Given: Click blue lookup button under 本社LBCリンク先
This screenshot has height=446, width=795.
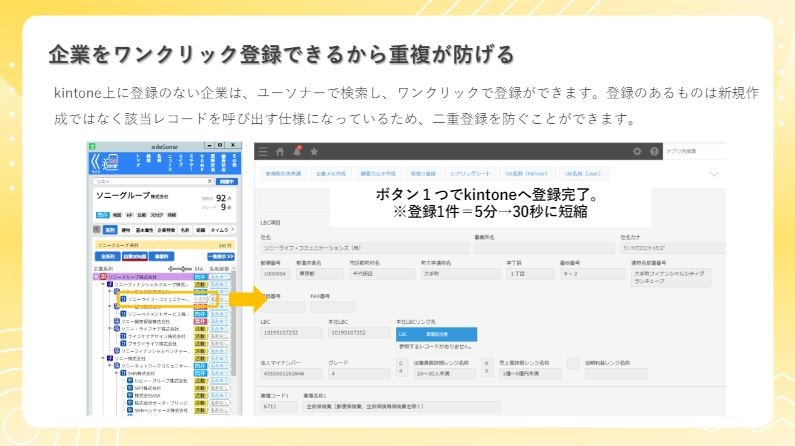Looking at the screenshot, I should 437,334.
